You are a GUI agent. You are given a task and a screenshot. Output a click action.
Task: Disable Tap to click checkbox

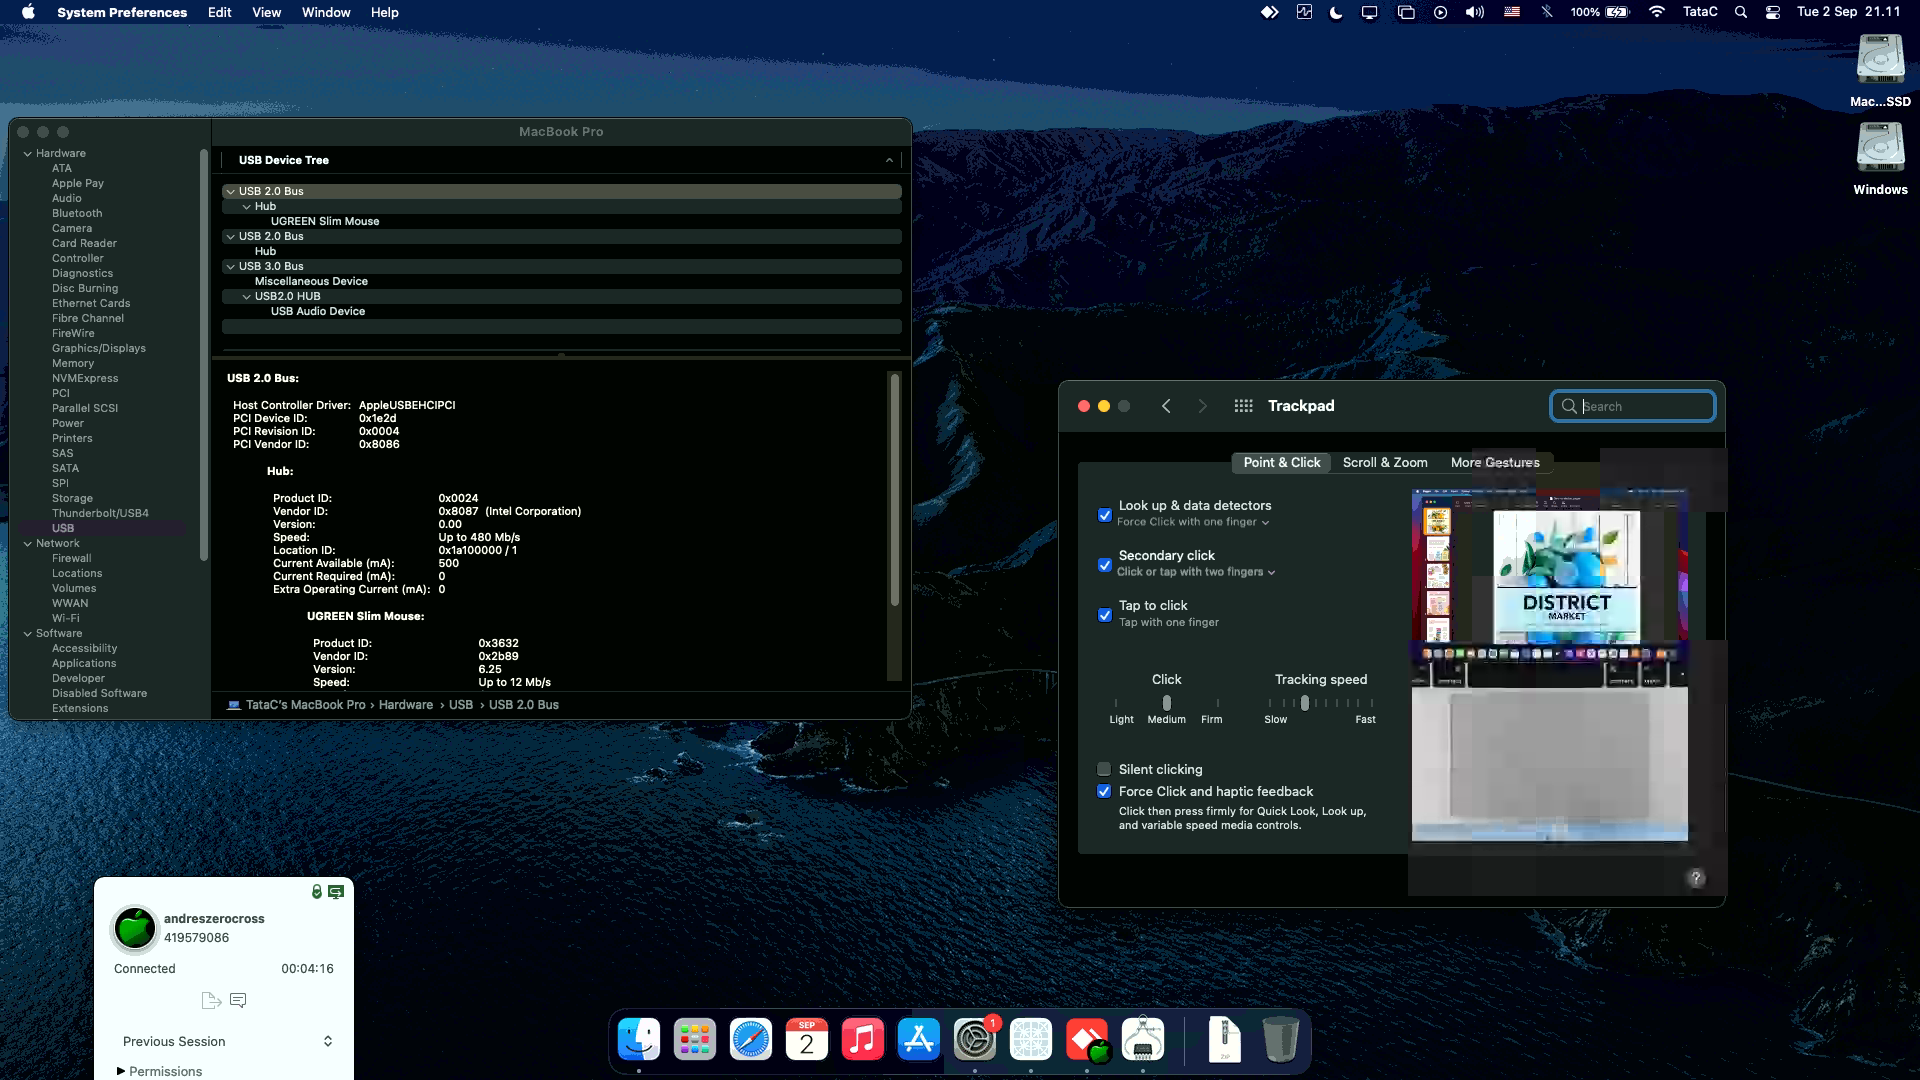pyautogui.click(x=1105, y=615)
